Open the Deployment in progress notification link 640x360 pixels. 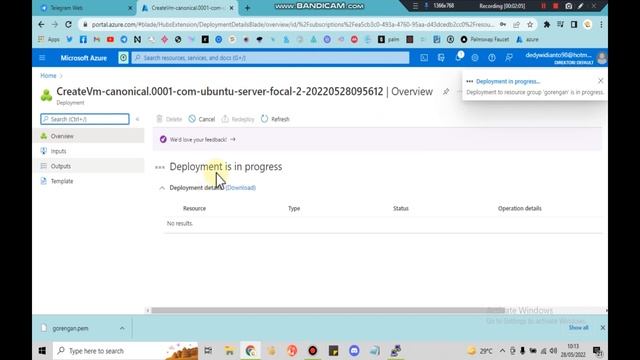tap(508, 82)
